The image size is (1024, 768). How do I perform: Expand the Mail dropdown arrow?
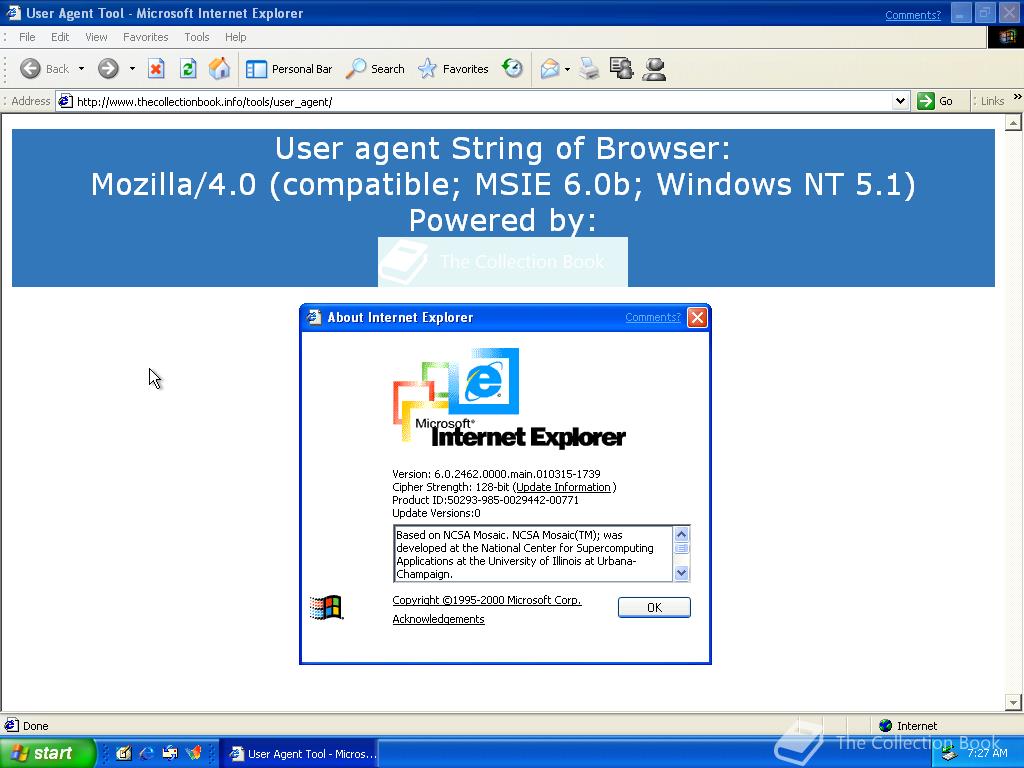pyautogui.click(x=567, y=69)
